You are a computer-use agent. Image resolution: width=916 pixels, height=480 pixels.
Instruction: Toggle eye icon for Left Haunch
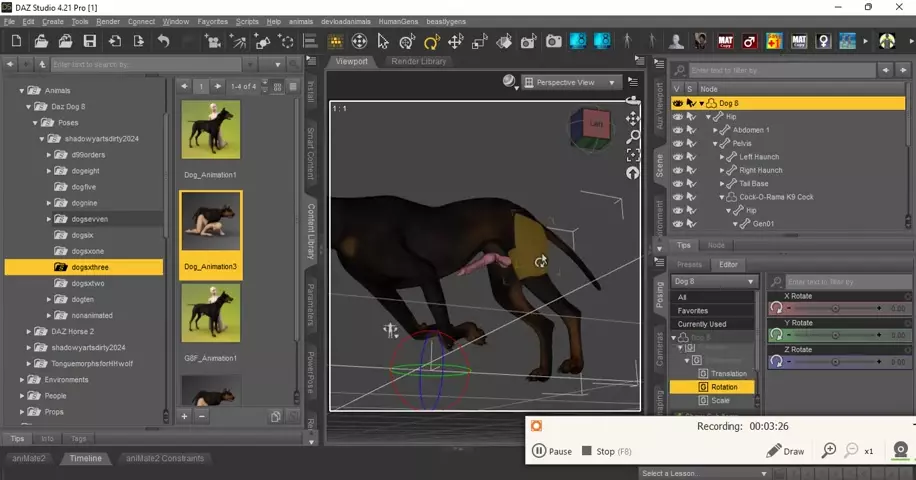(x=678, y=157)
